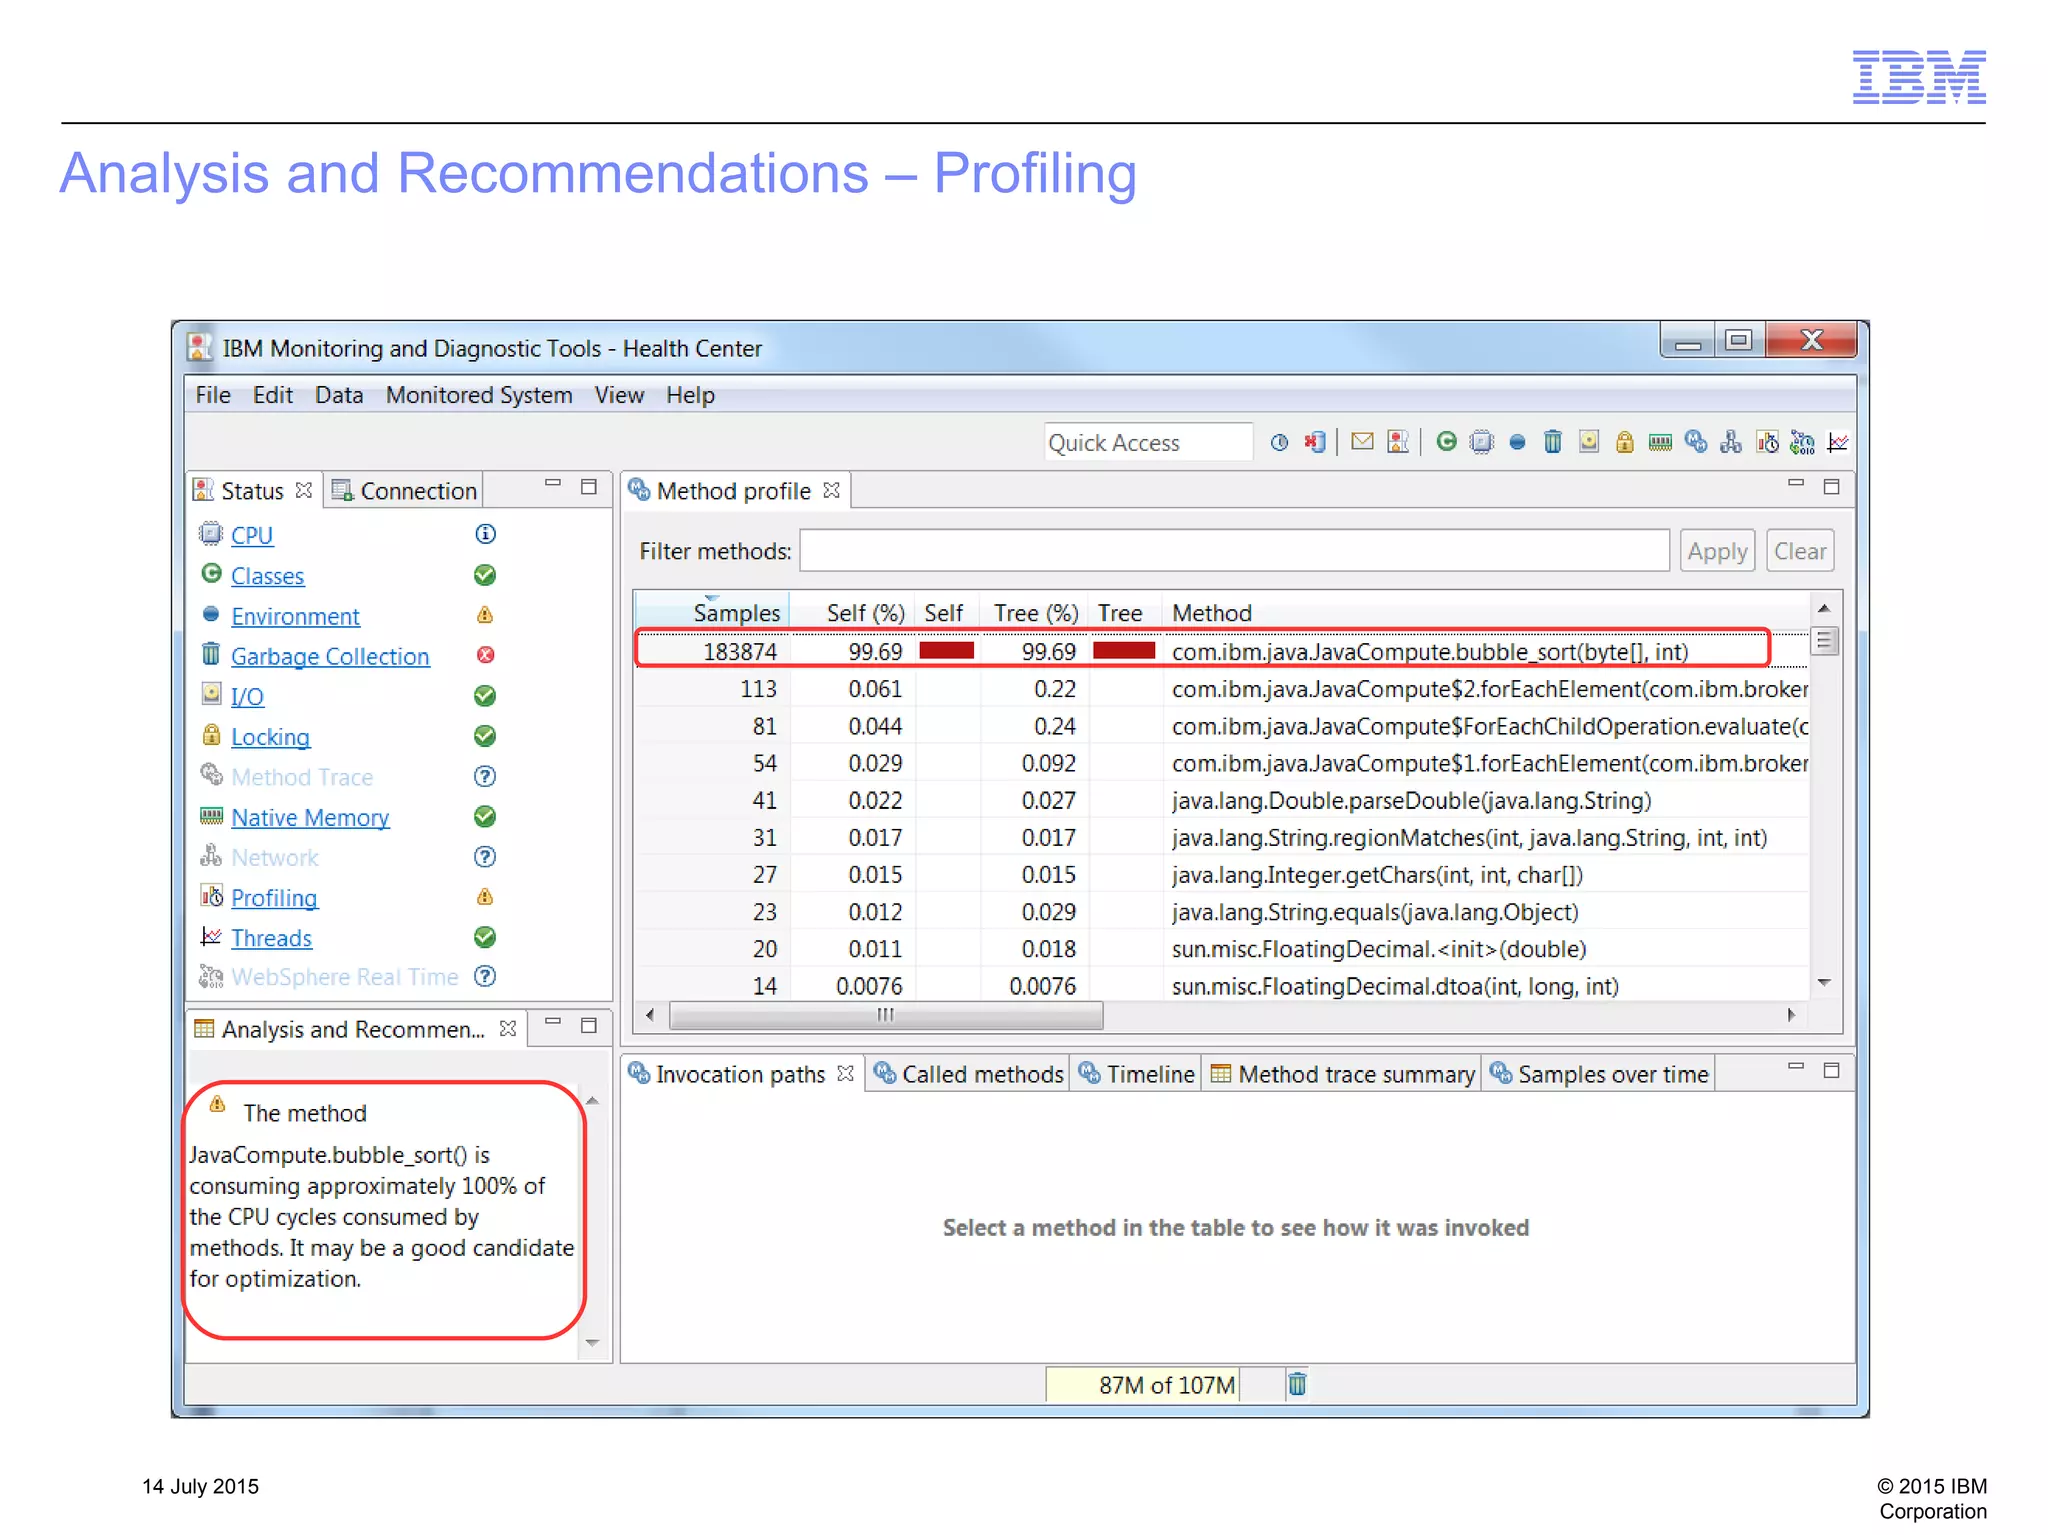Open the Classes perspective toolbar icon
Viewport: 2048px width, 1535px height.
point(1446,442)
